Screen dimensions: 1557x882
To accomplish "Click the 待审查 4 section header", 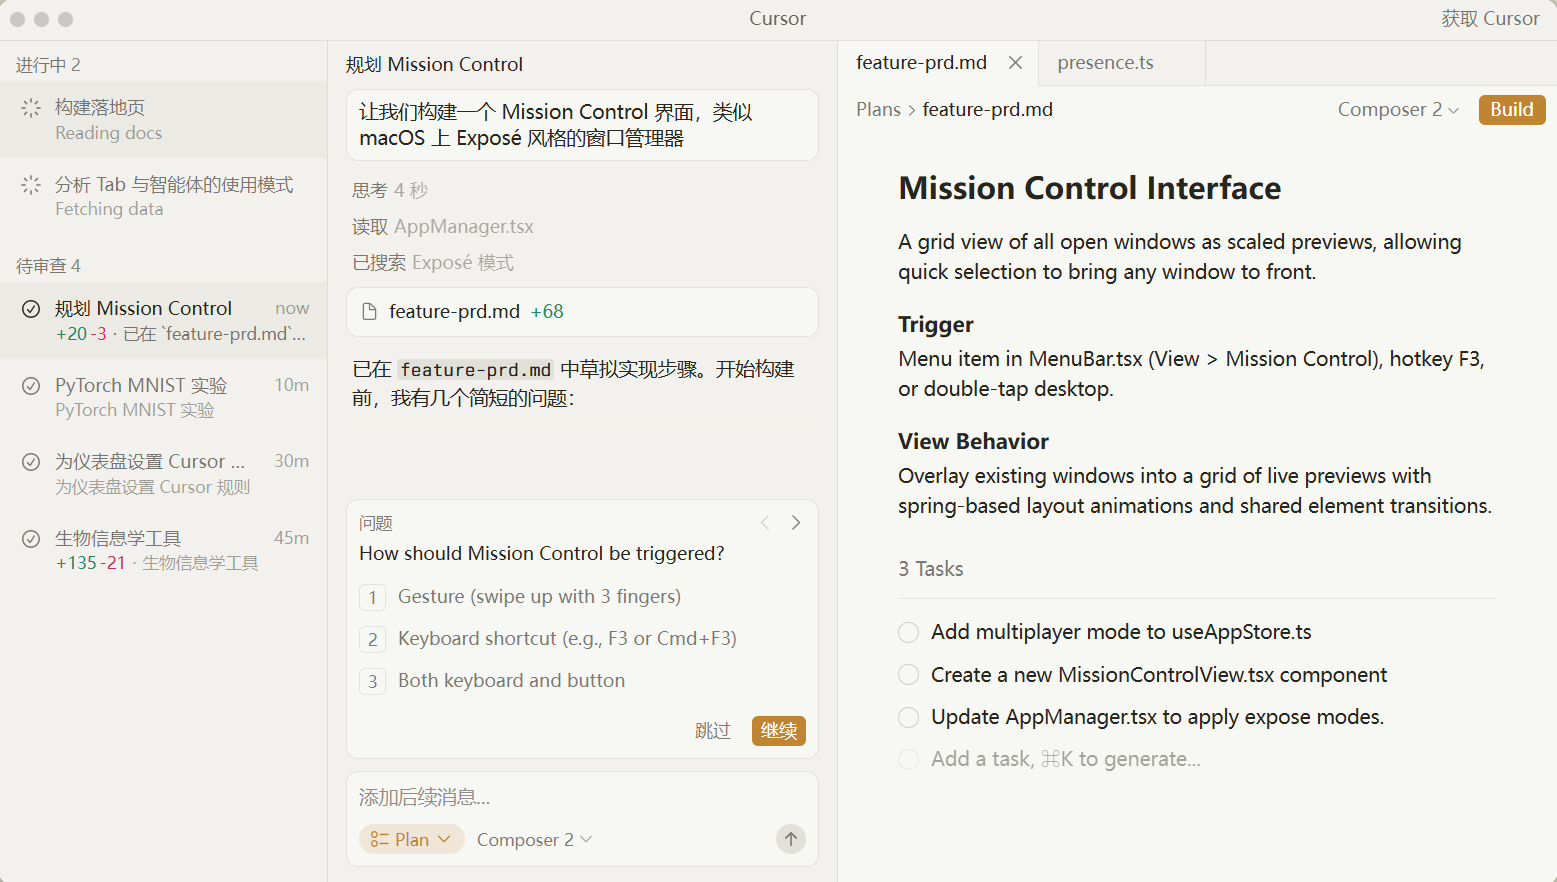I will click(x=48, y=266).
